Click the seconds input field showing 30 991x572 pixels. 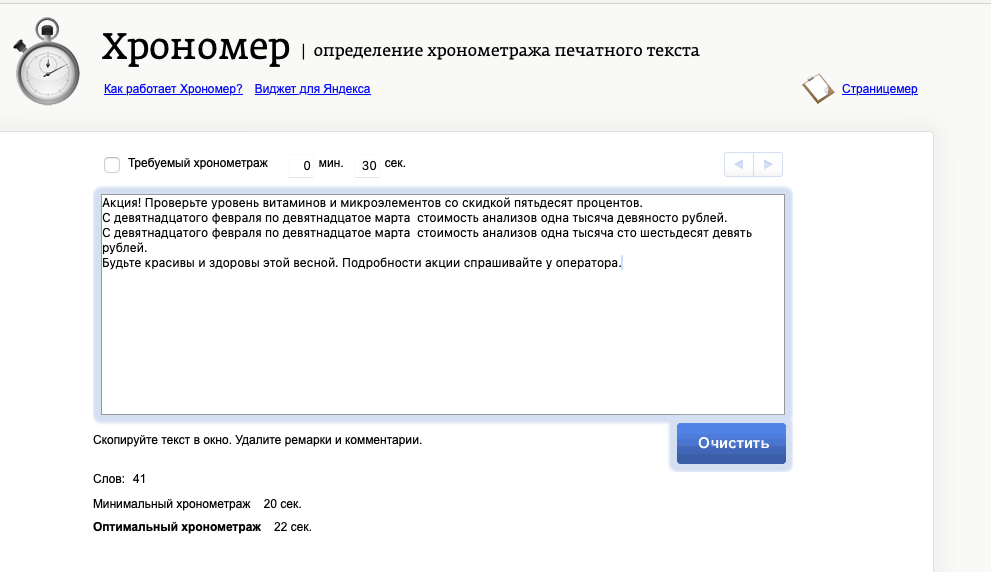click(367, 165)
